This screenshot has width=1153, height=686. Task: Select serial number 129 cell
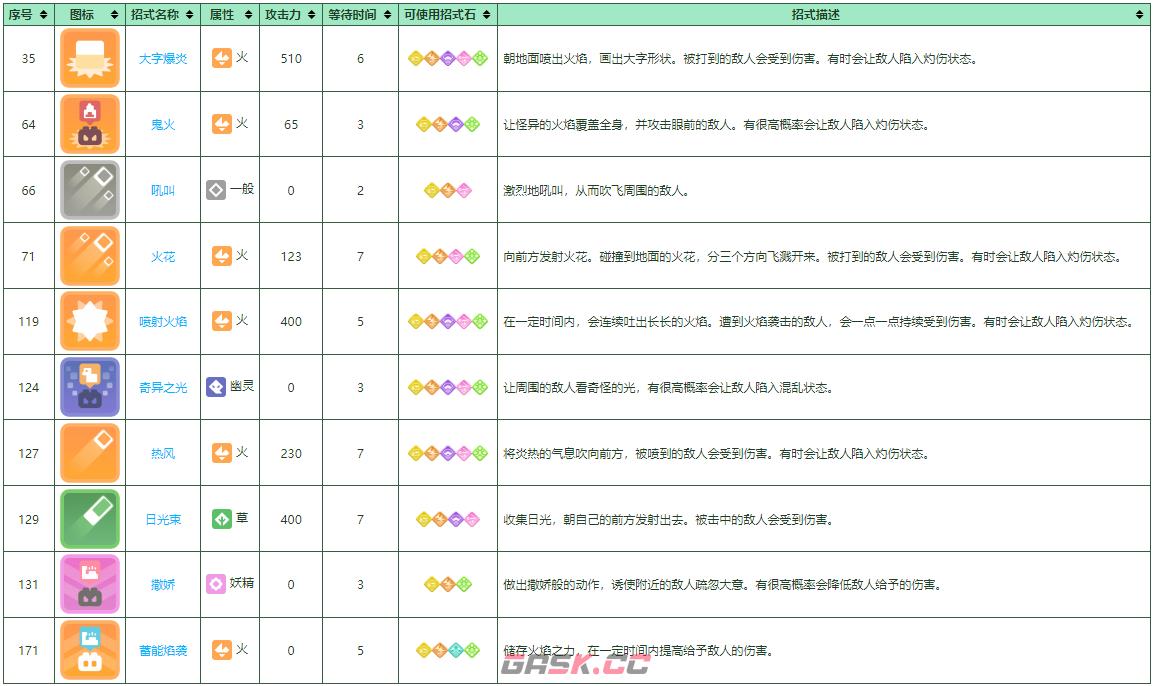tap(29, 519)
